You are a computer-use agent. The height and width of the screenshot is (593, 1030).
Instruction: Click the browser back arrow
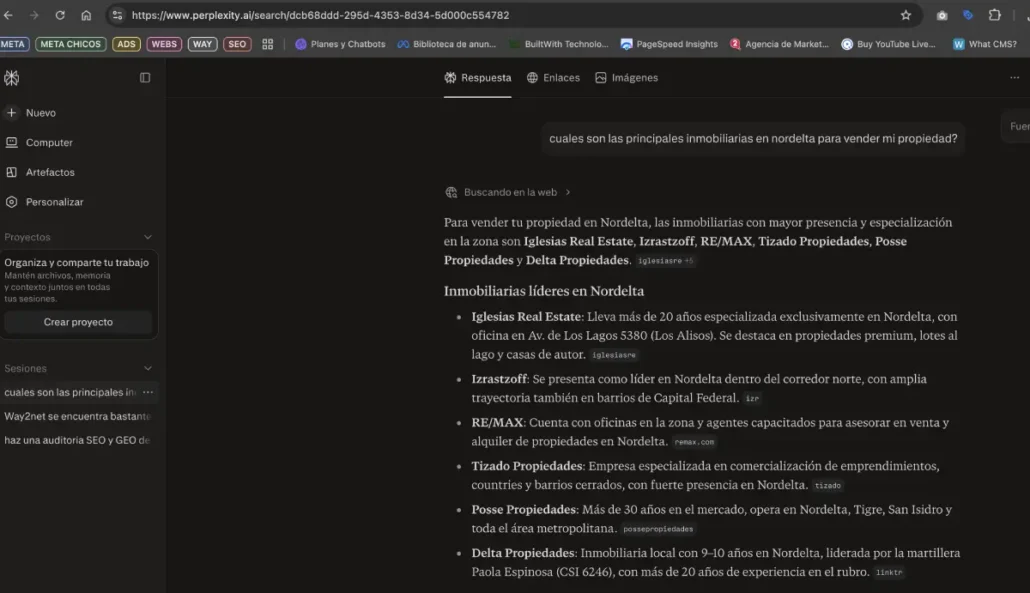pyautogui.click(x=8, y=15)
